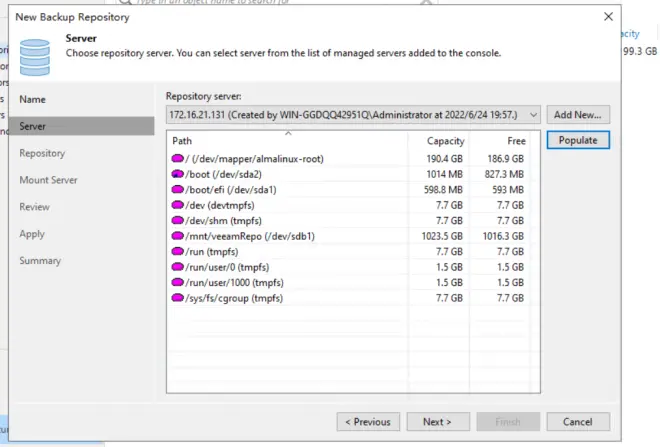
Task: Click the disk icon next to /mnt/veeamRepo
Action: (x=178, y=236)
